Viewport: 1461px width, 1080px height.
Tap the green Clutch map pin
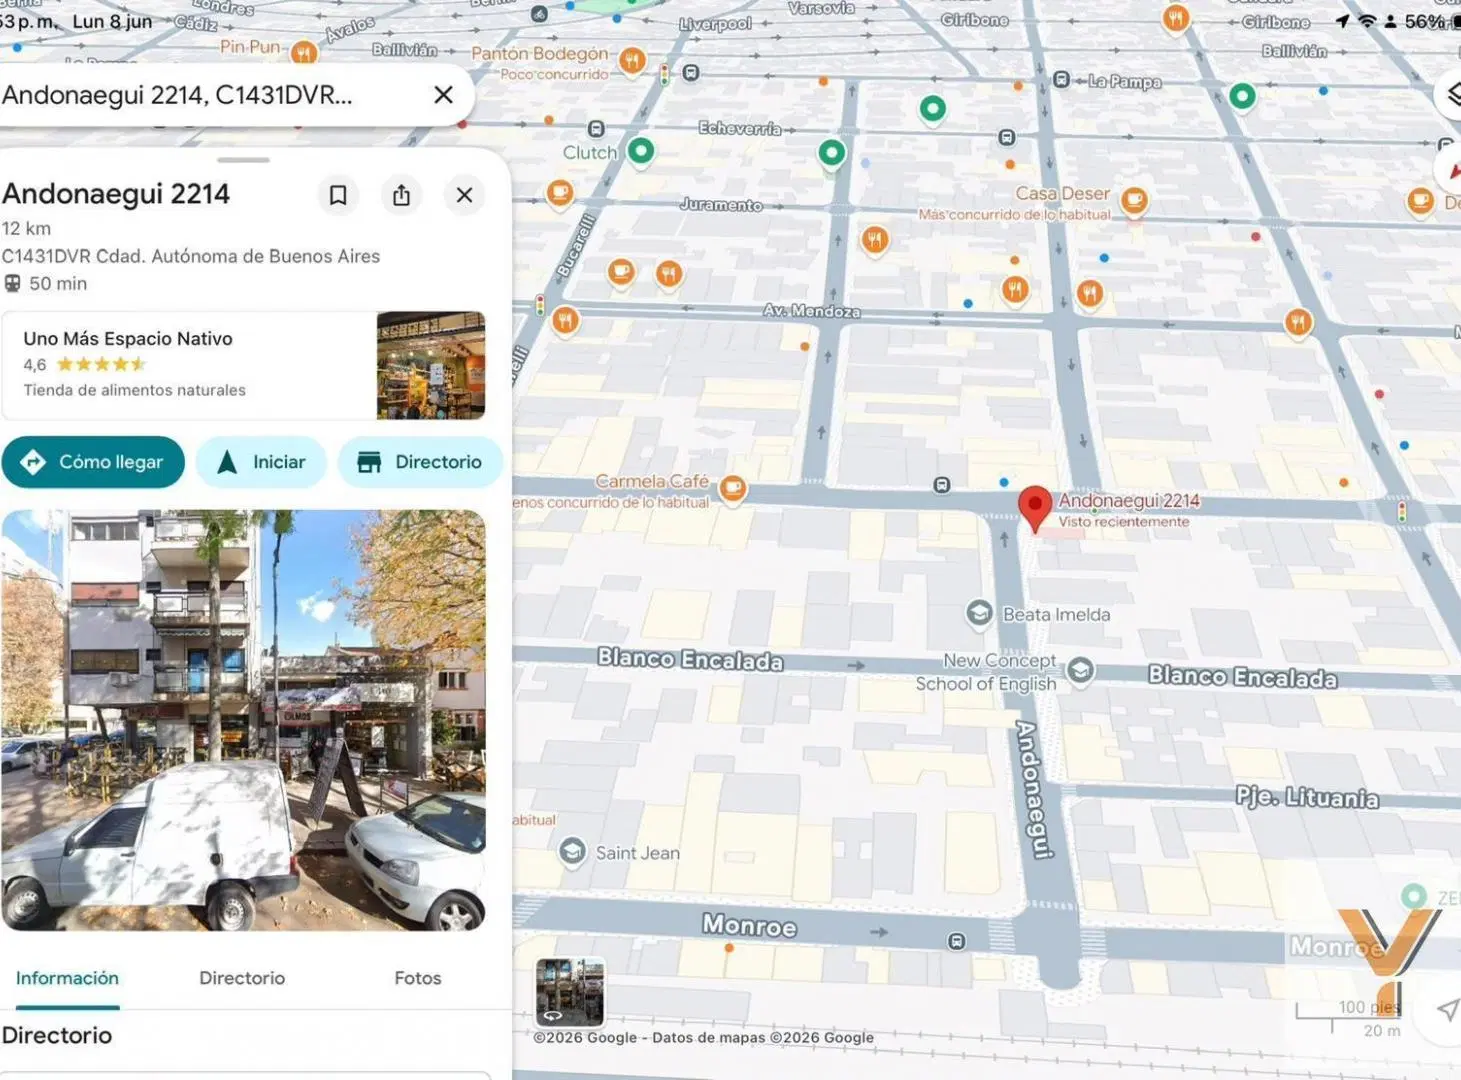tap(641, 151)
